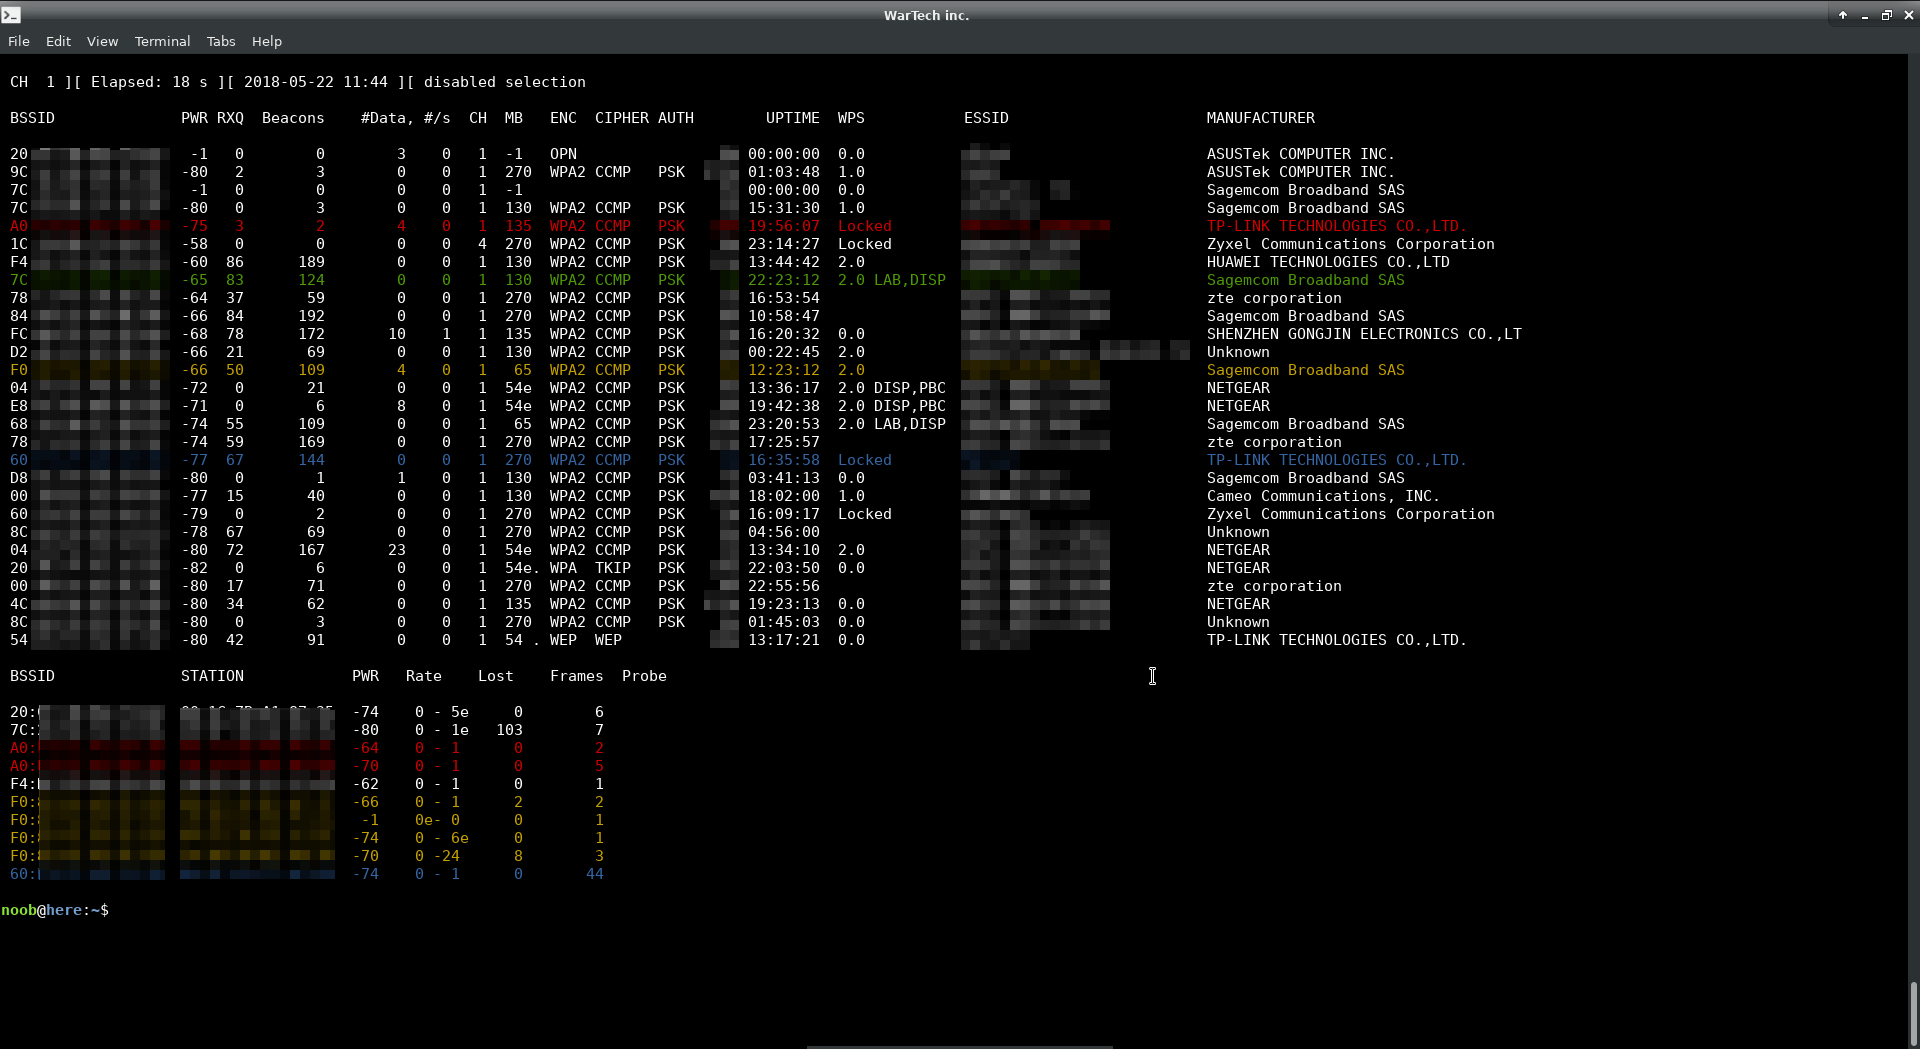Click the vertical scrollbar thumb on the right

pos(1913,1012)
